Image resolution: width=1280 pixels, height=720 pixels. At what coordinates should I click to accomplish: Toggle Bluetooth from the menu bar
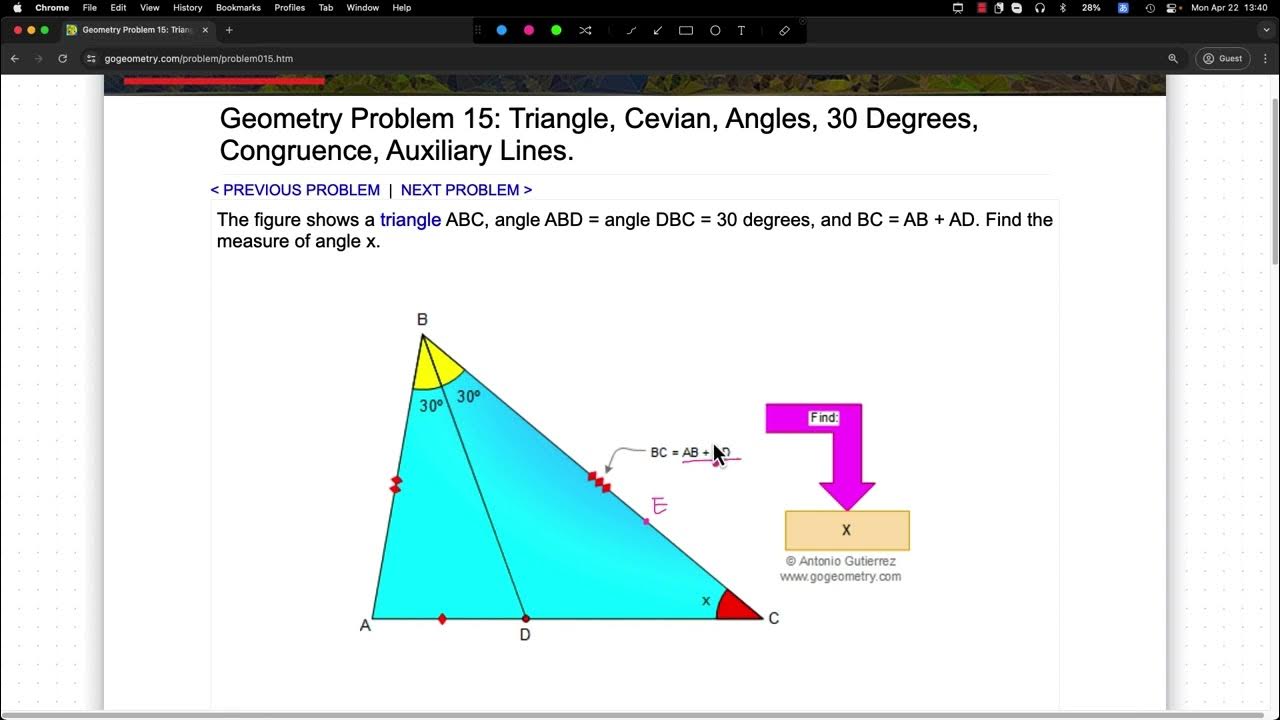pyautogui.click(x=1062, y=7)
